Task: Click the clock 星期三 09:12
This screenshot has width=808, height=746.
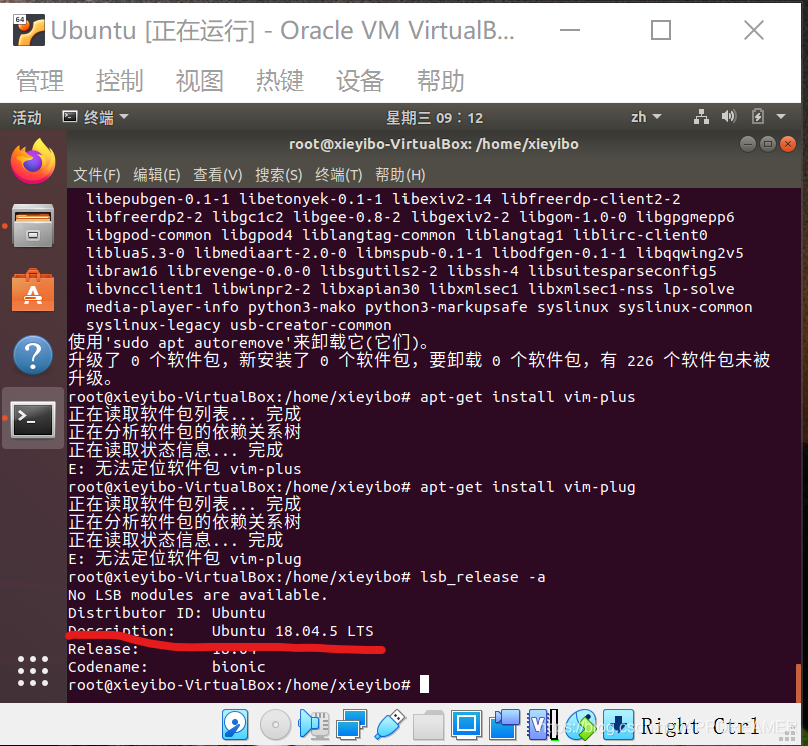Action: pos(435,117)
